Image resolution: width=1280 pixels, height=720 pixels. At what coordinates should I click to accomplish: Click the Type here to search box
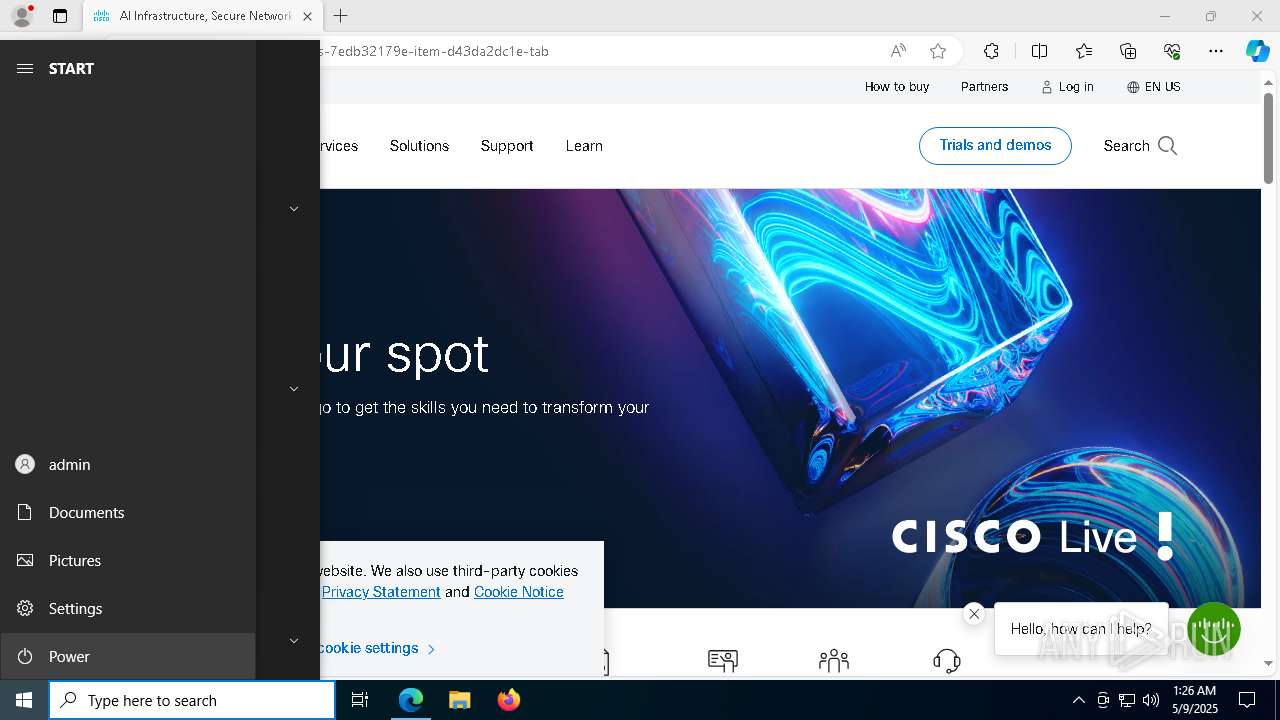point(192,700)
